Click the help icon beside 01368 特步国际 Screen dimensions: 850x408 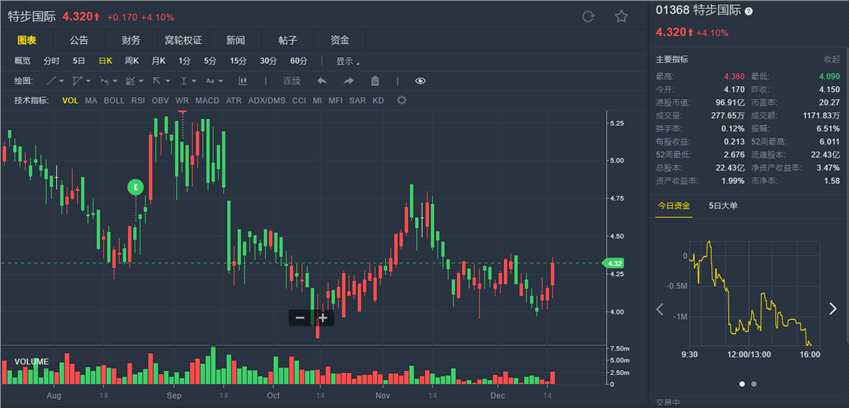coord(749,11)
